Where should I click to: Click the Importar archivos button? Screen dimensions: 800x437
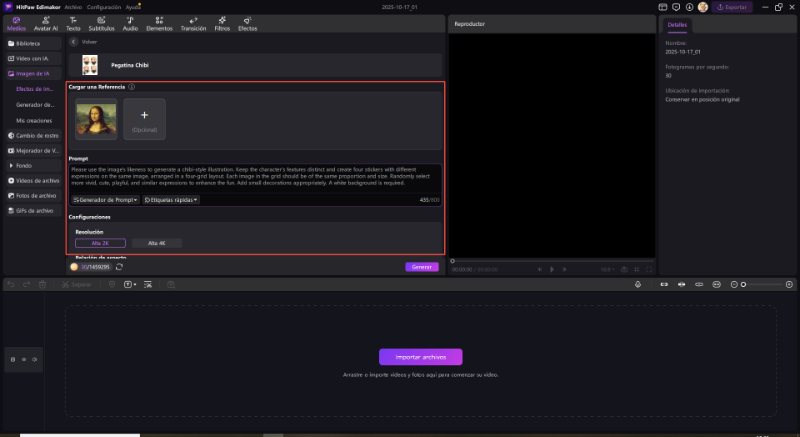pos(420,356)
